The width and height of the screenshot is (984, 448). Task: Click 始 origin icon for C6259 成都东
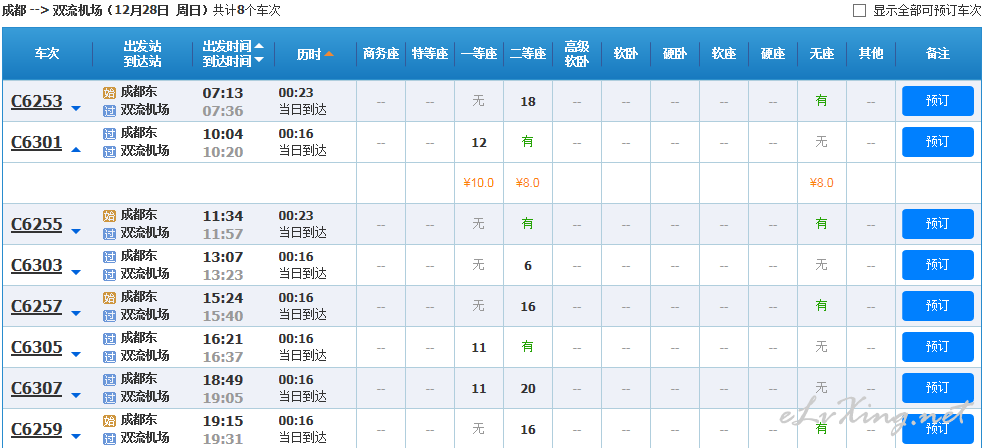point(109,420)
